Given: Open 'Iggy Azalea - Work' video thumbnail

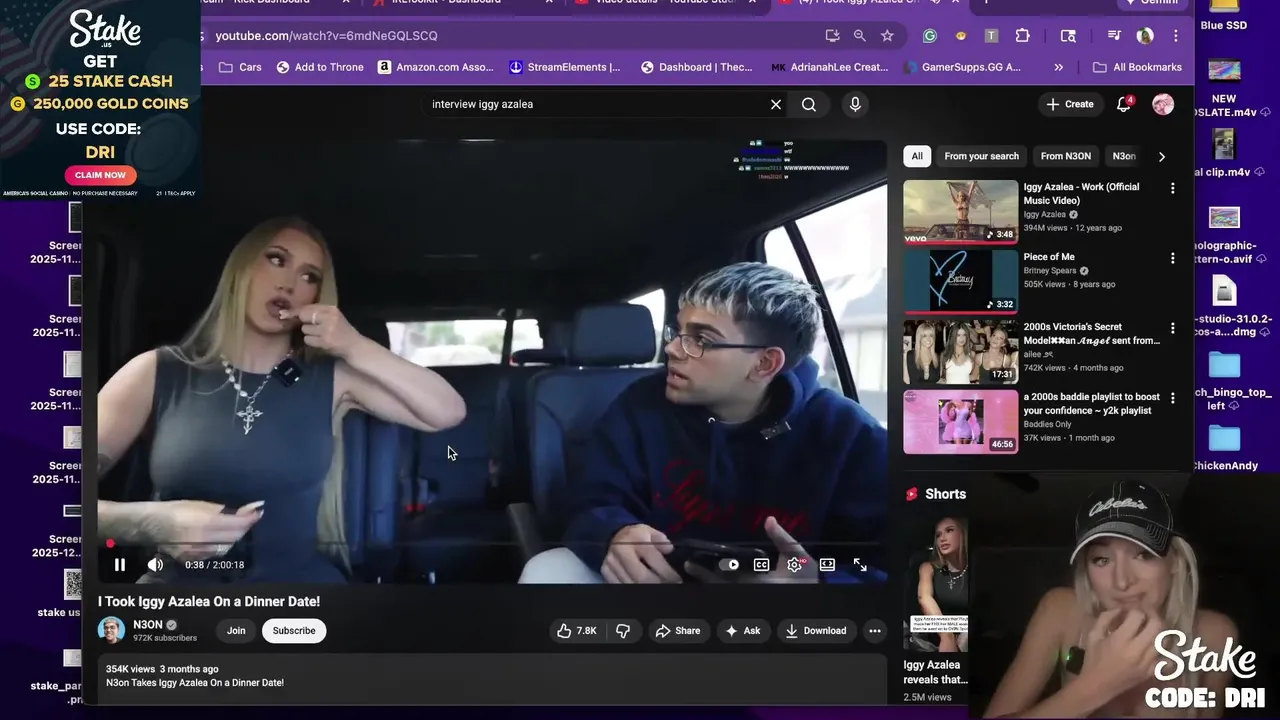Looking at the screenshot, I should coord(961,212).
